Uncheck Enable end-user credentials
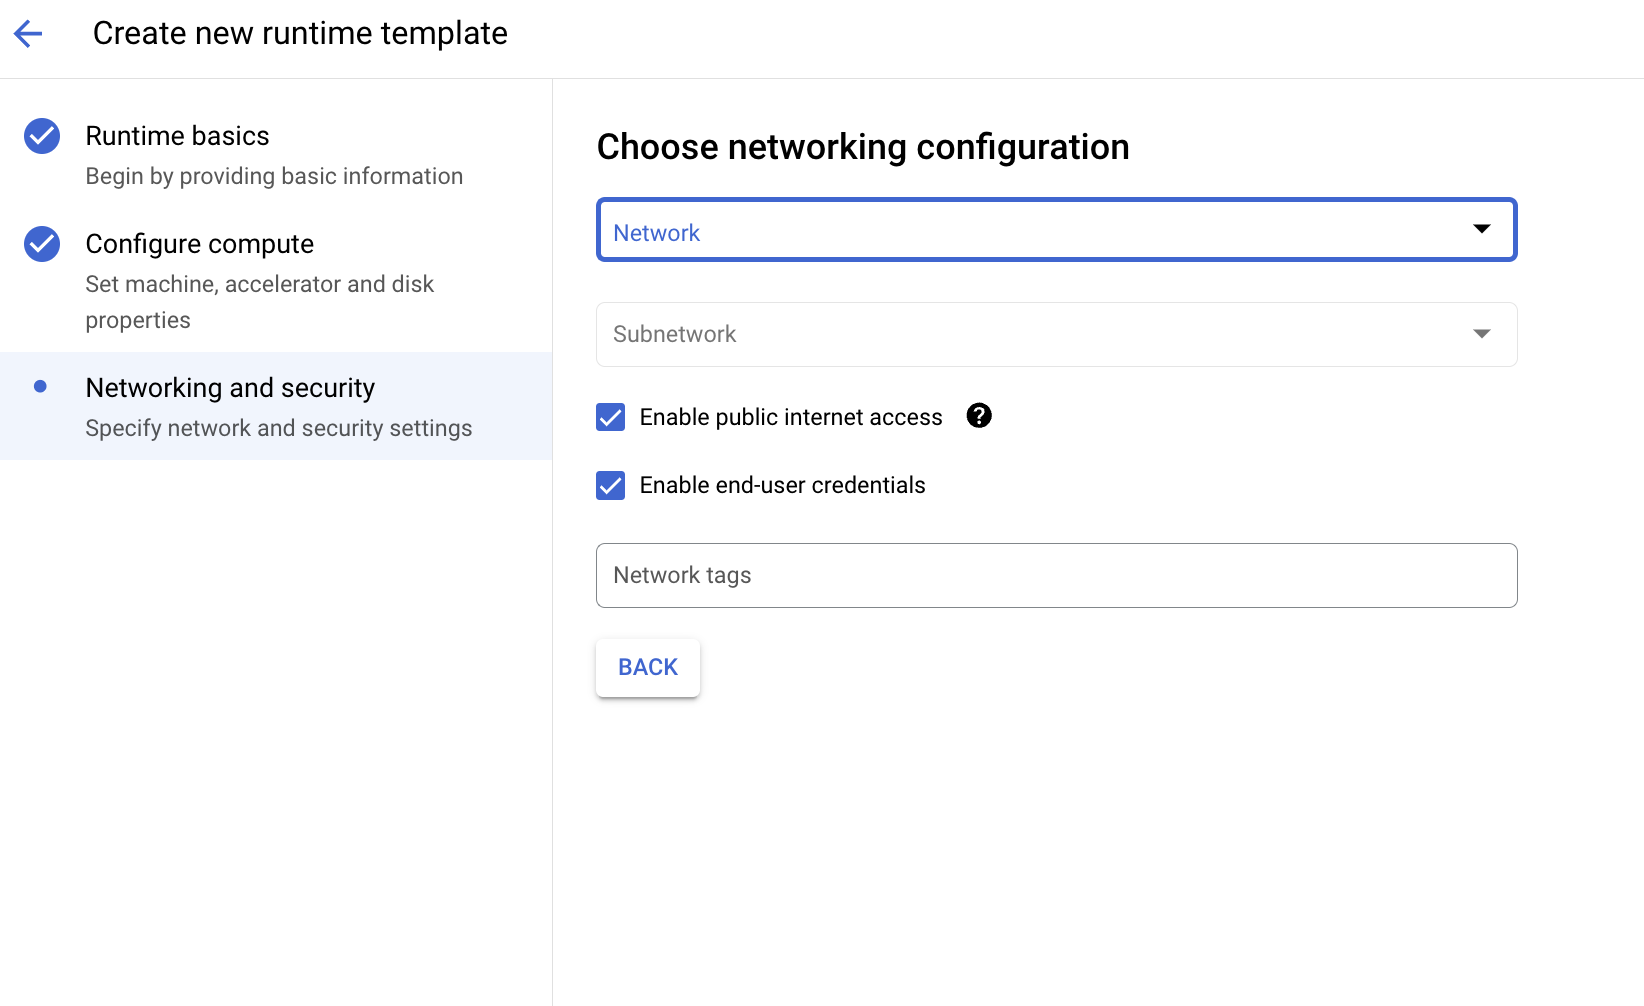 pos(610,485)
